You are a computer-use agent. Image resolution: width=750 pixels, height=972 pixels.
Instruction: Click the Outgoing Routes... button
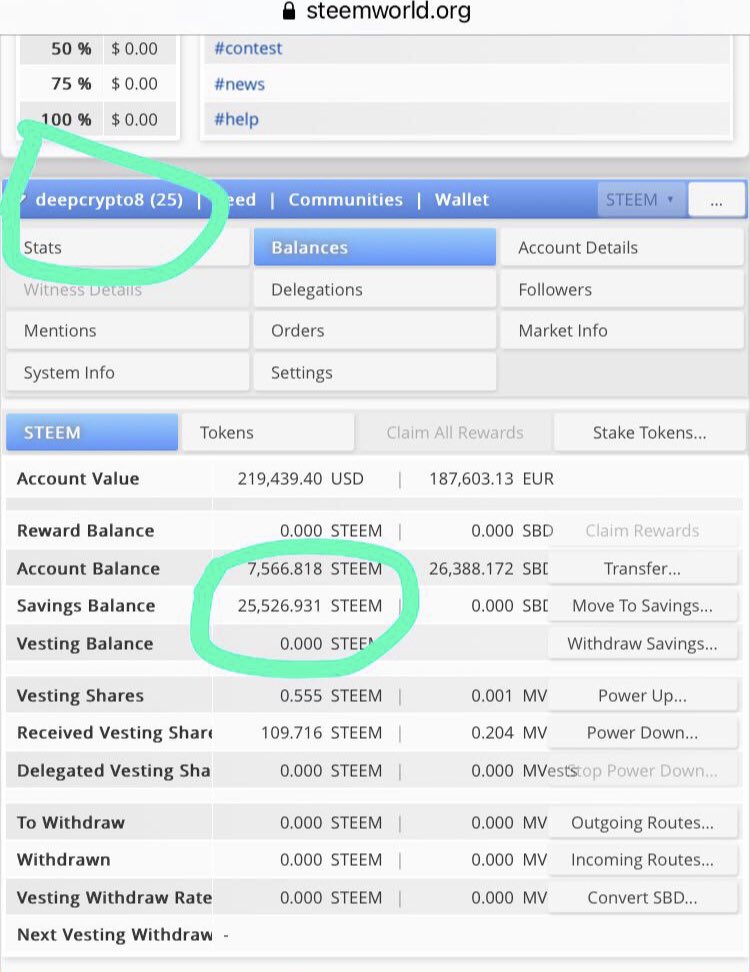tap(642, 823)
